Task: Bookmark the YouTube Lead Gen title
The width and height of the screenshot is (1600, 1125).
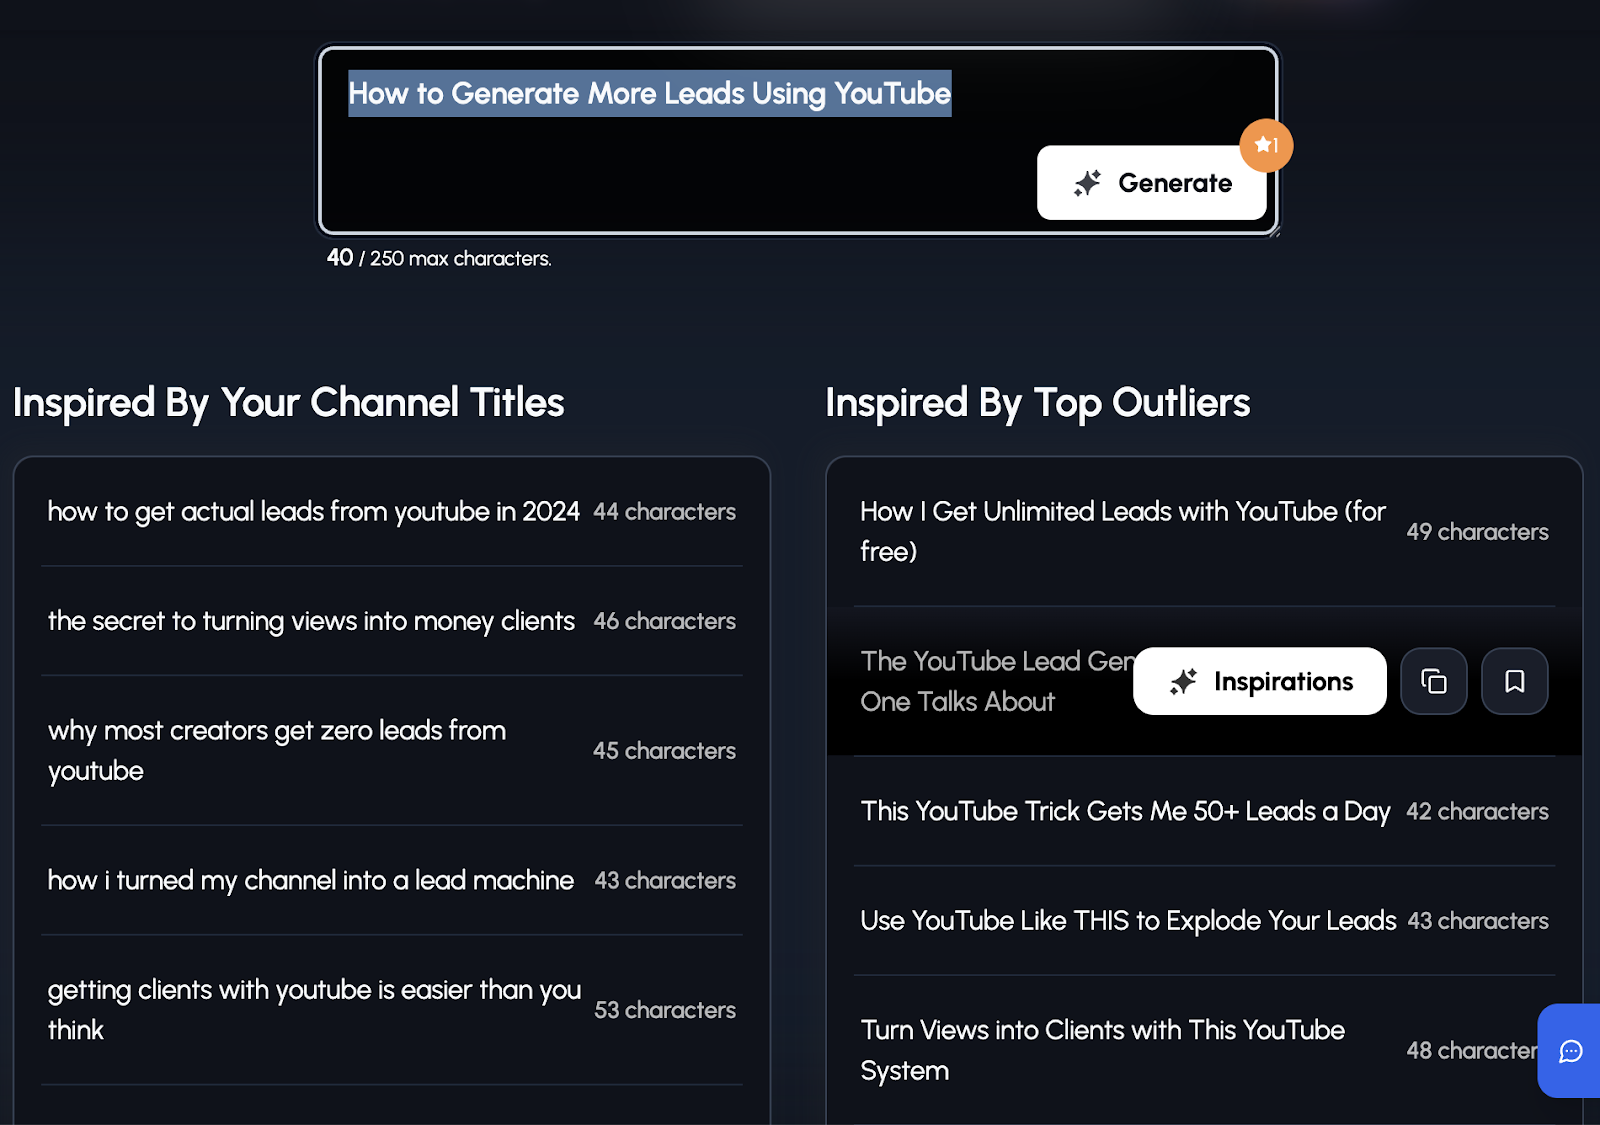Action: click(1515, 681)
